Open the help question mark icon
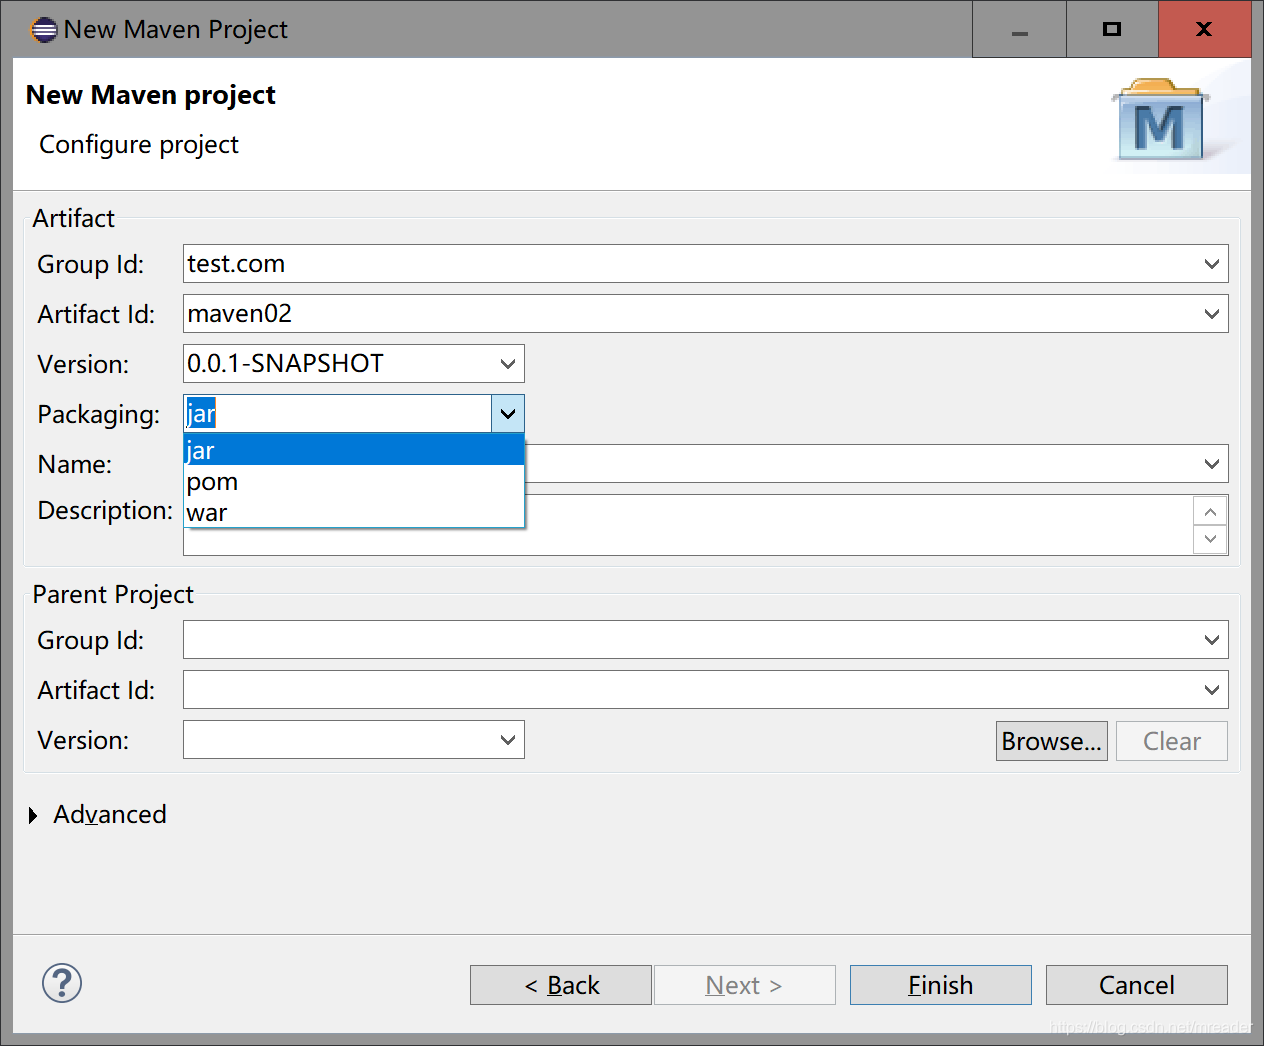Image resolution: width=1264 pixels, height=1046 pixels. point(62,983)
